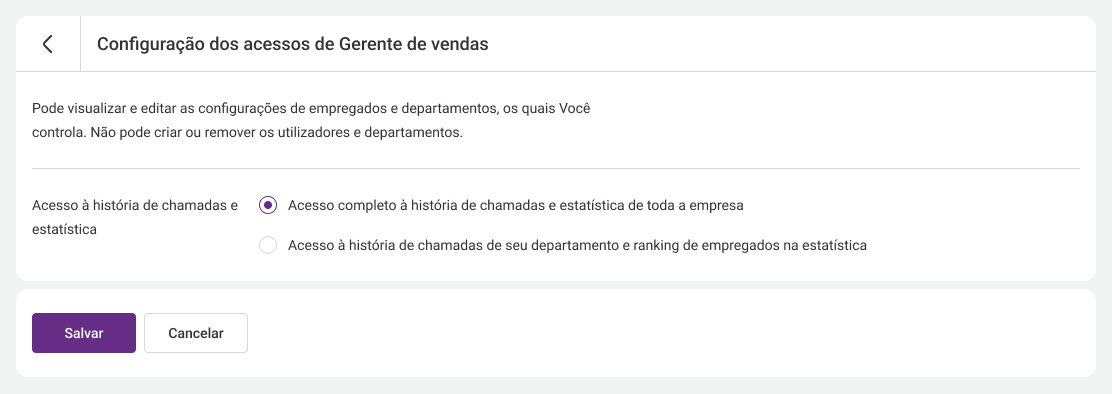Click the vertical separator beside the back arrow
Screen dimensions: 1112x394
81,44
